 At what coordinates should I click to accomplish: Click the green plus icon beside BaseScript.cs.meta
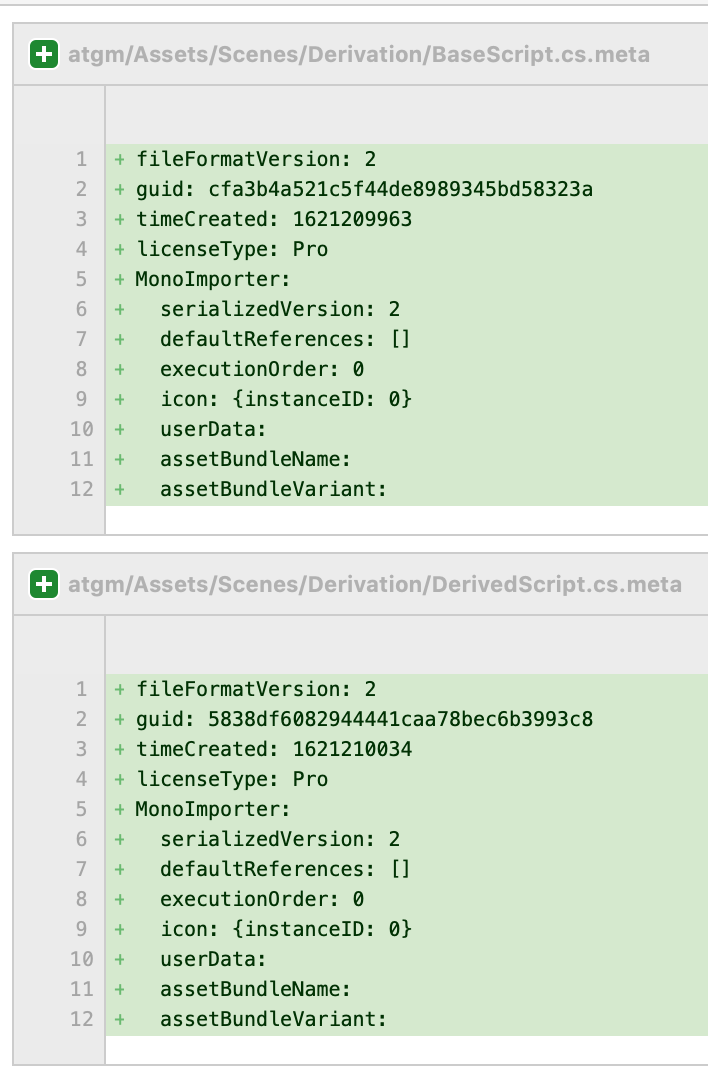(x=44, y=54)
